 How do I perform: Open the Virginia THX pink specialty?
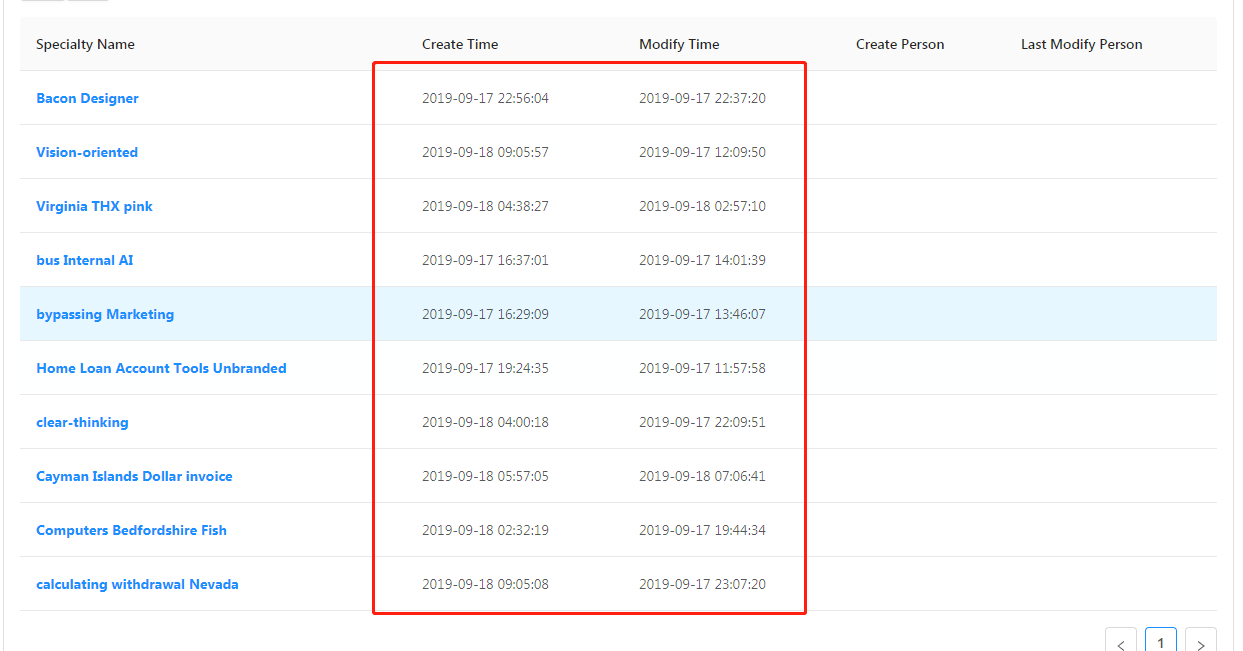(94, 206)
